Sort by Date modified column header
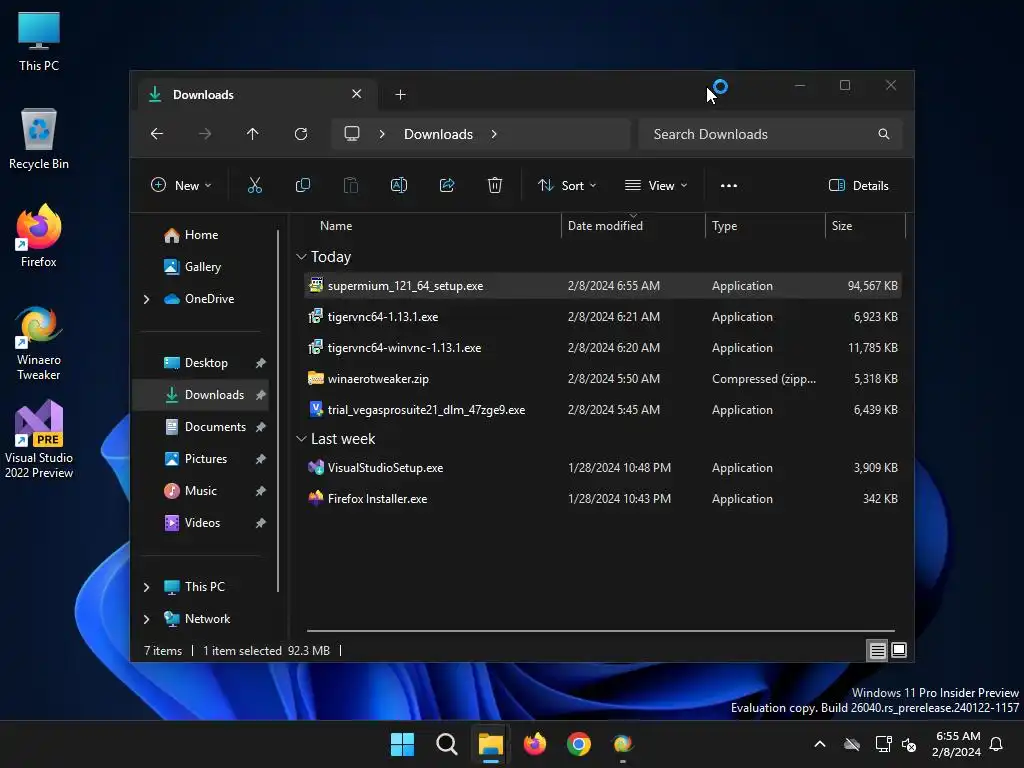 point(633,226)
